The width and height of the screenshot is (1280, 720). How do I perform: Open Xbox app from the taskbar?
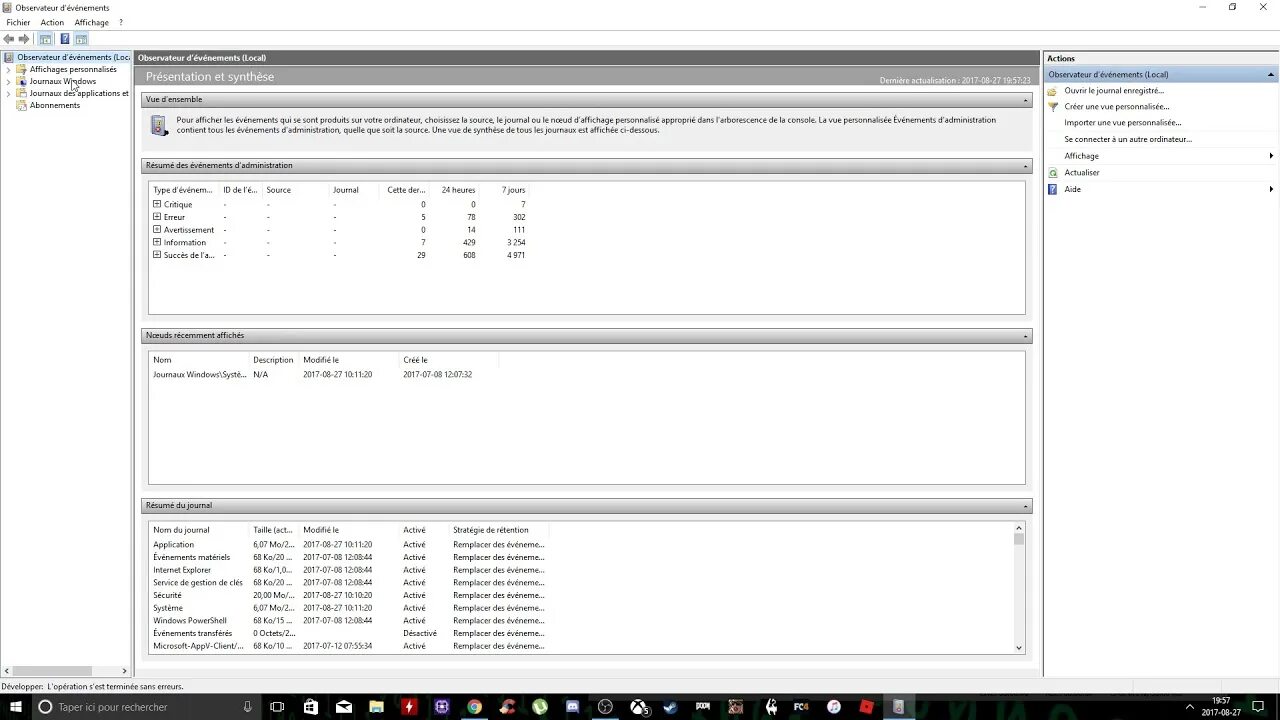638,706
